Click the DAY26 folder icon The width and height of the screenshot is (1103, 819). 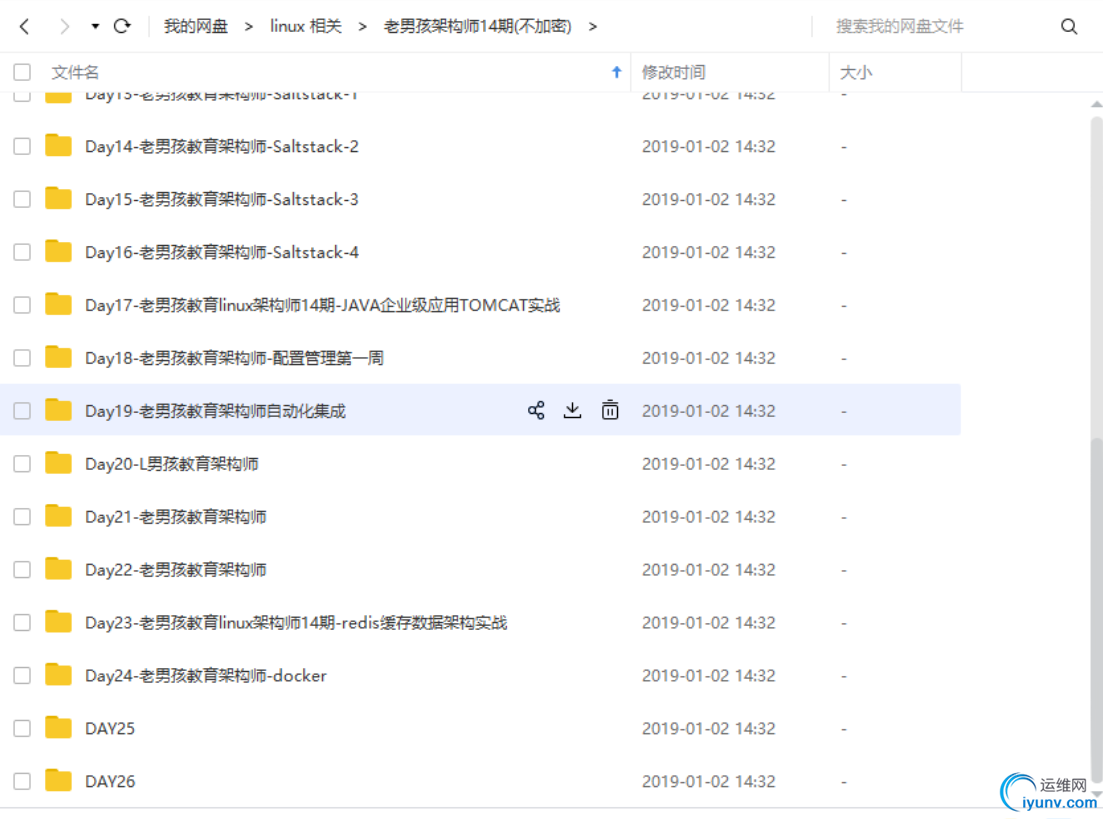[x=58, y=780]
